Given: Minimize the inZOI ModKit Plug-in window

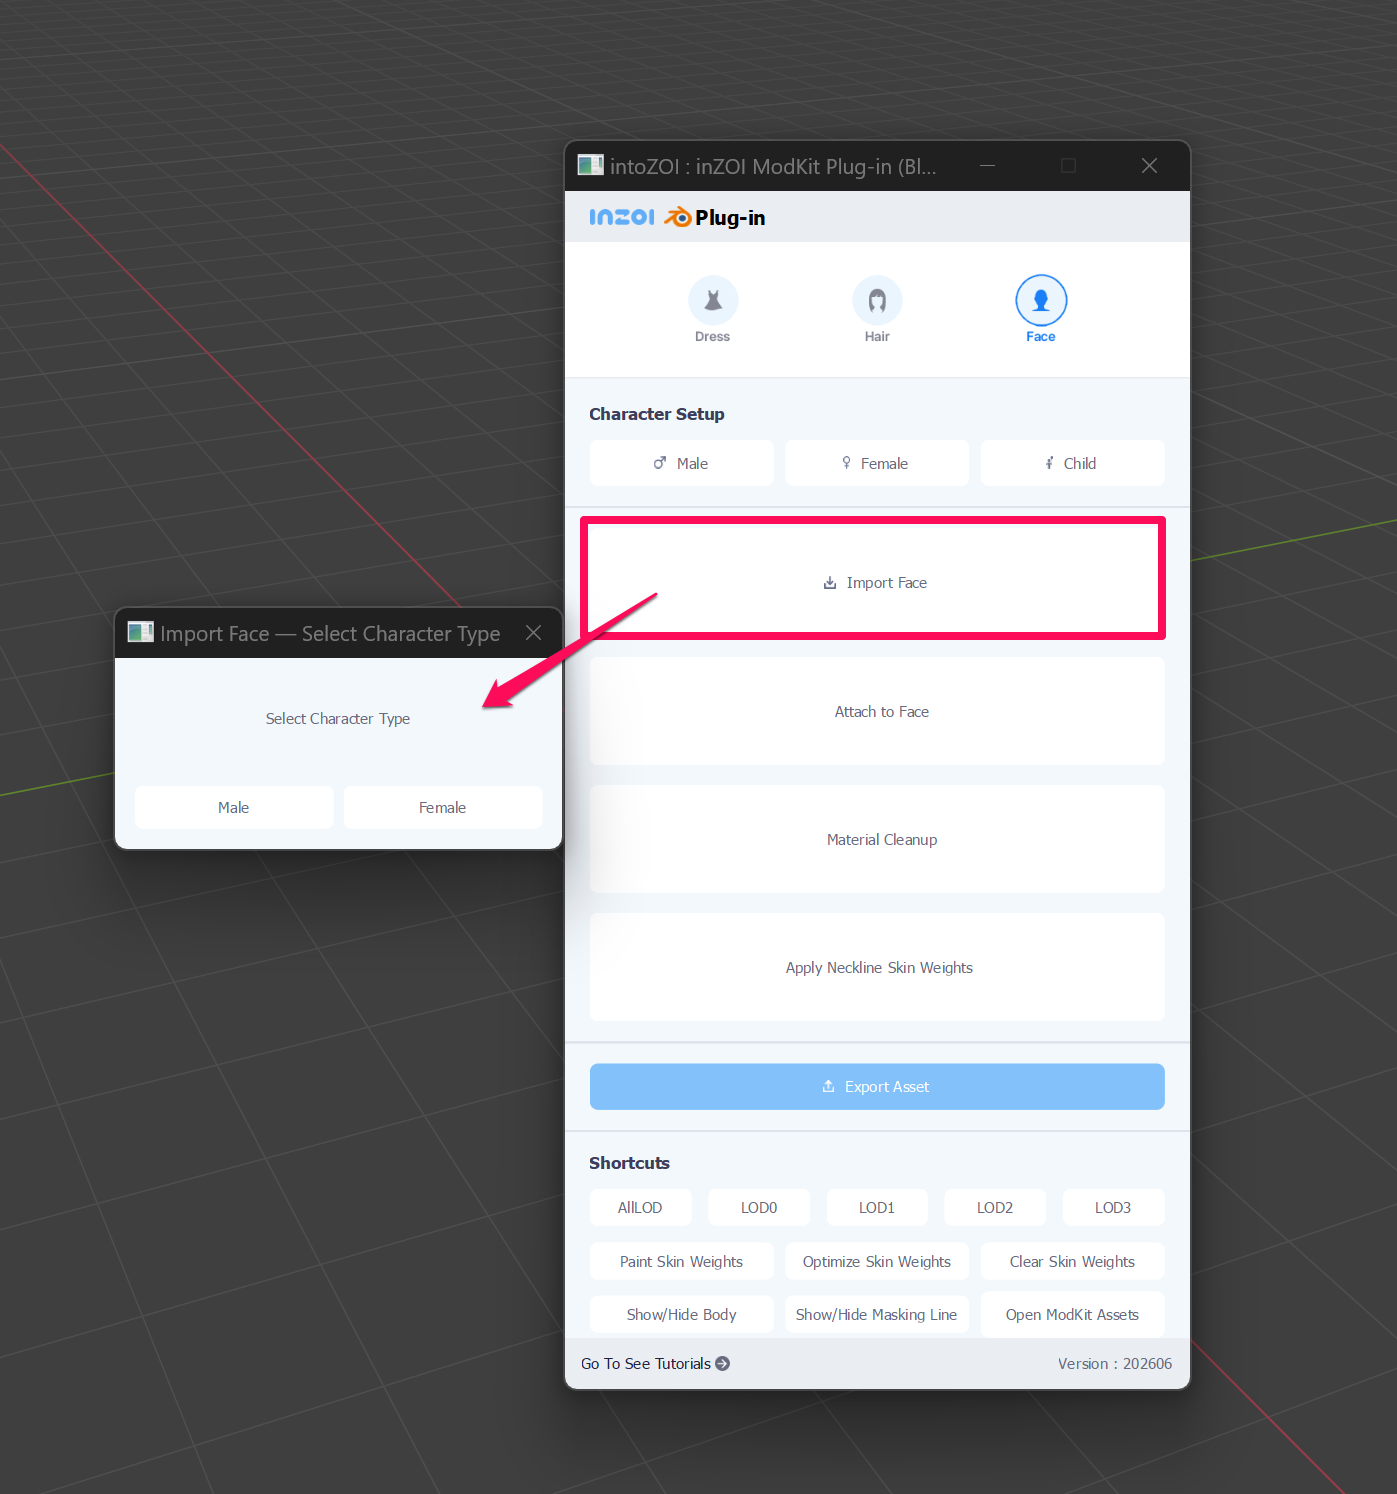Looking at the screenshot, I should click(x=987, y=165).
